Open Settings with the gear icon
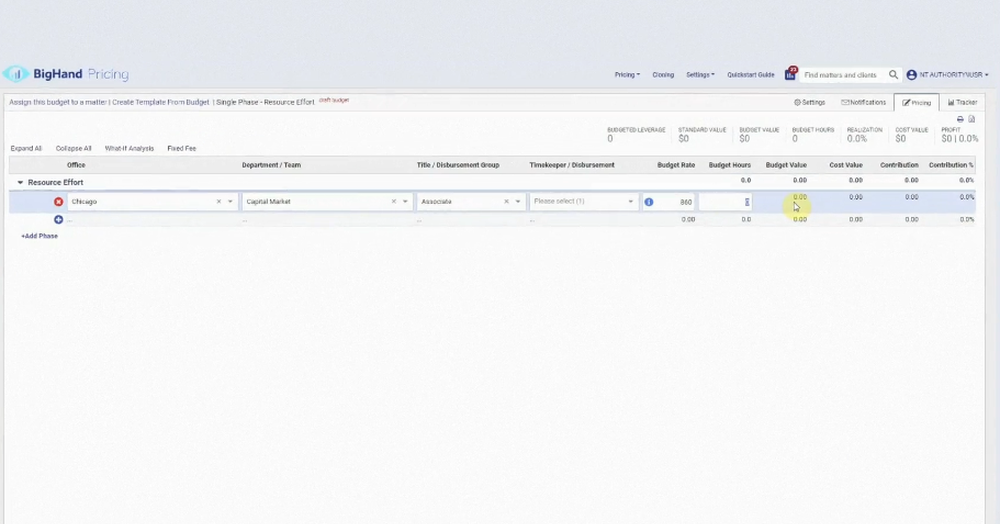The width and height of the screenshot is (1000, 524). (x=809, y=102)
